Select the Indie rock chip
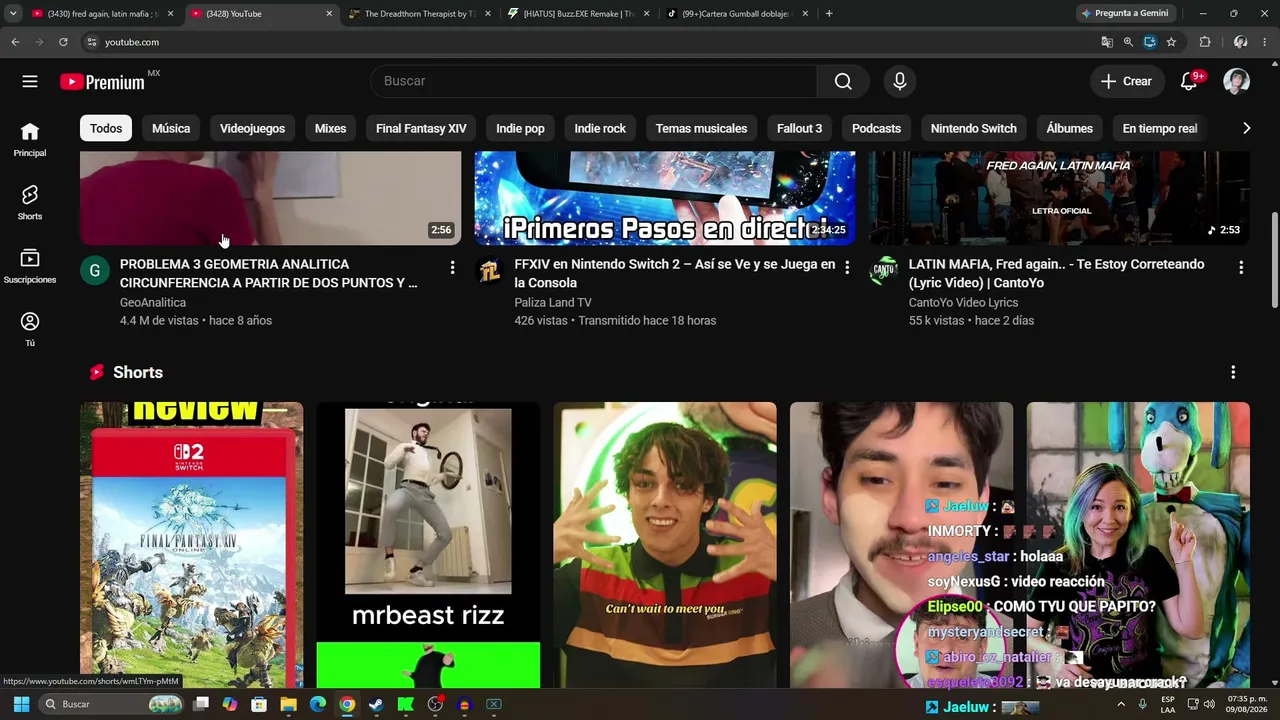The image size is (1280, 720). pos(600,128)
